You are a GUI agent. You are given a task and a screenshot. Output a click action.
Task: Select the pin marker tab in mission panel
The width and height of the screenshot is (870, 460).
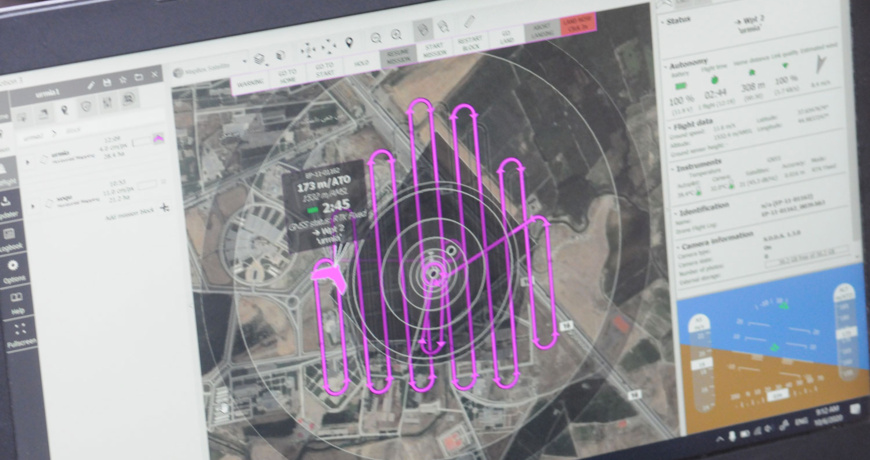coord(64,110)
